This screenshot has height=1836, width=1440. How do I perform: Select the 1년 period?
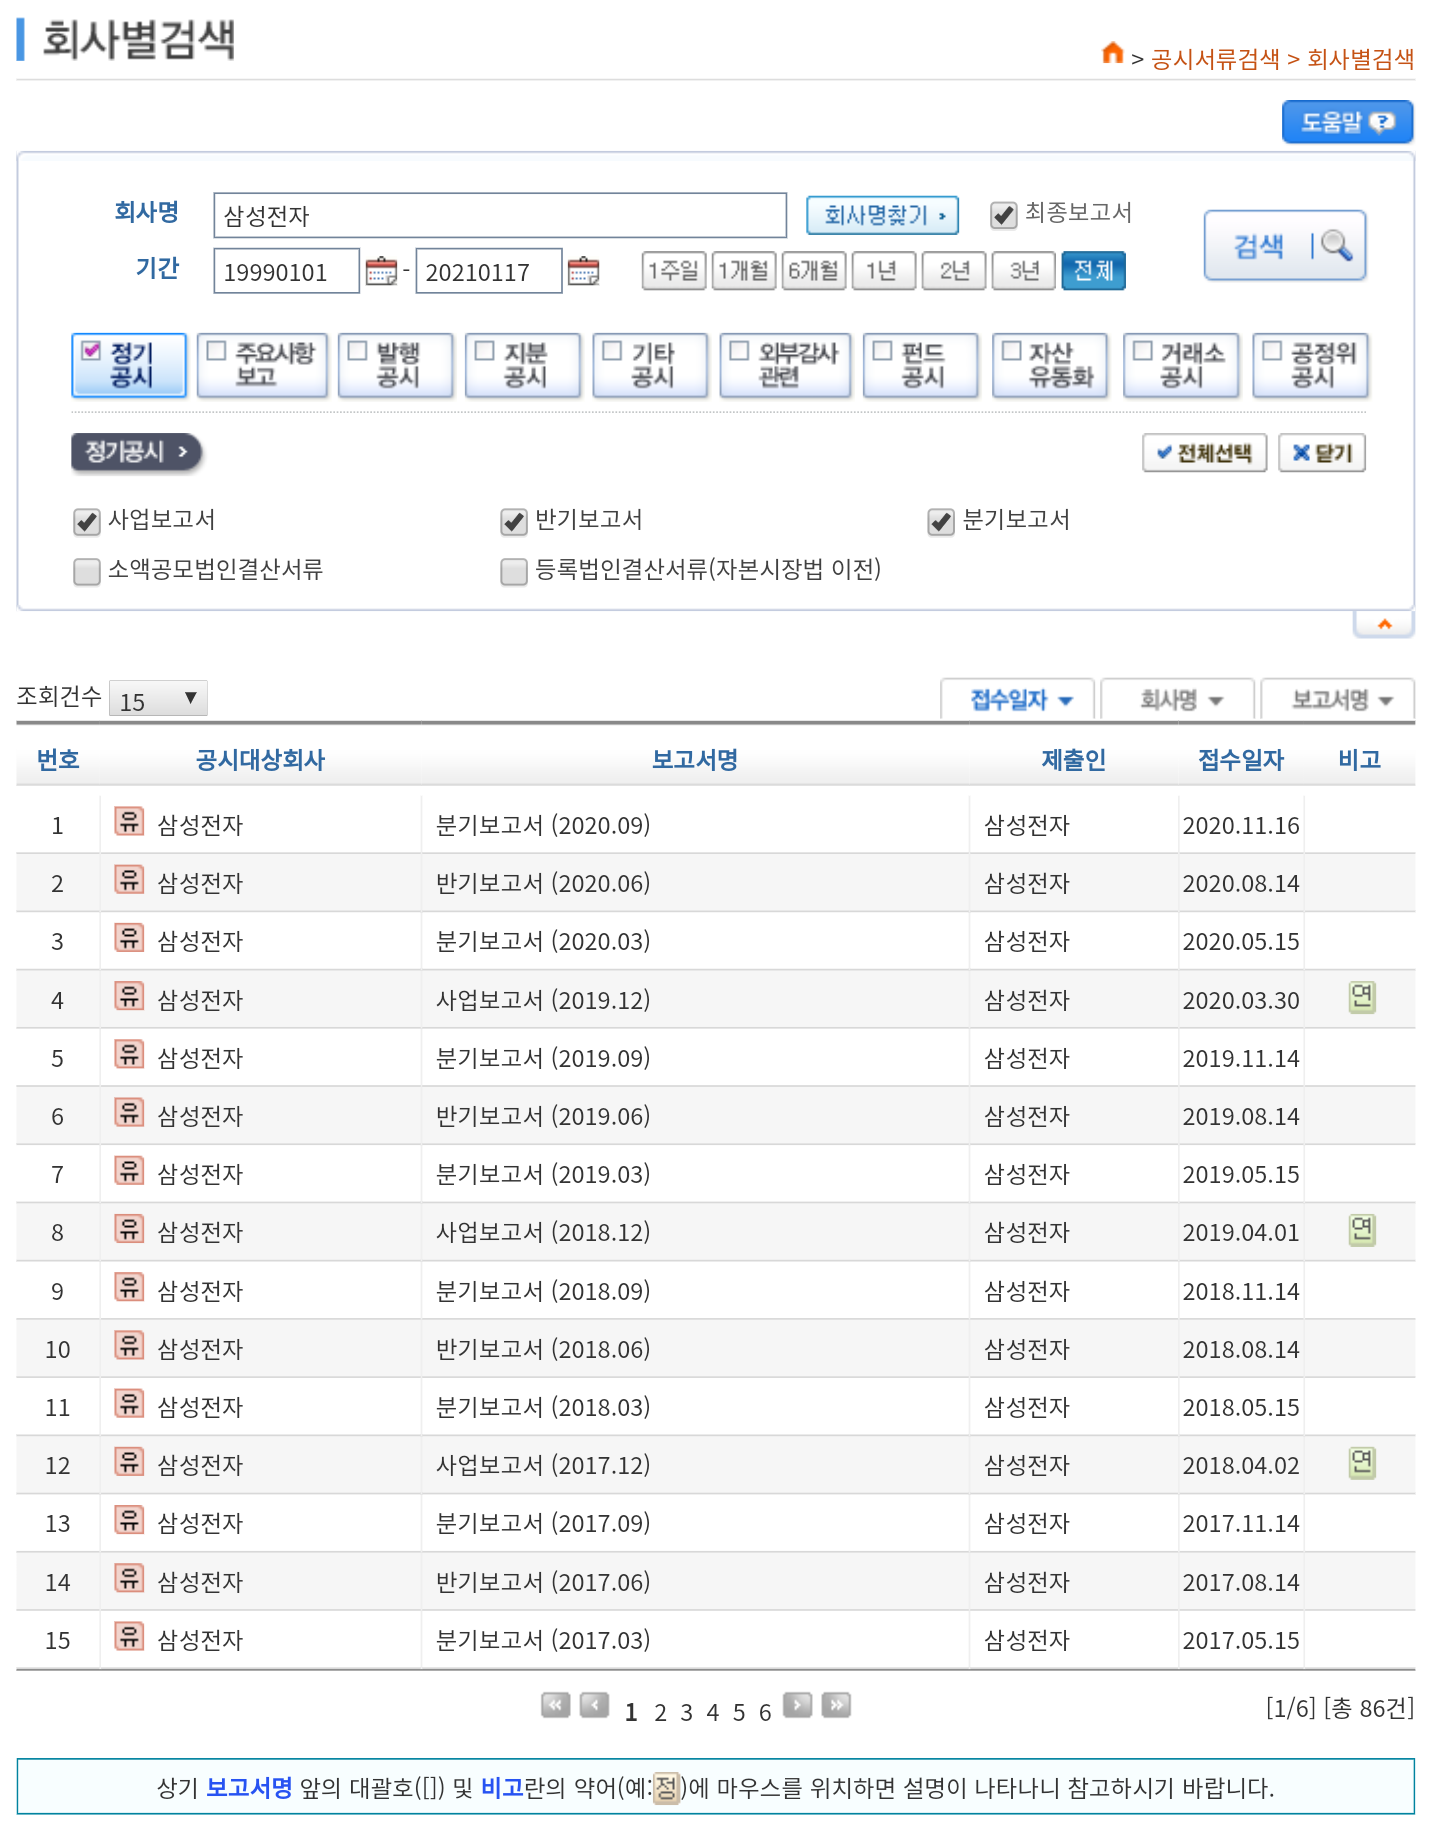coord(884,271)
